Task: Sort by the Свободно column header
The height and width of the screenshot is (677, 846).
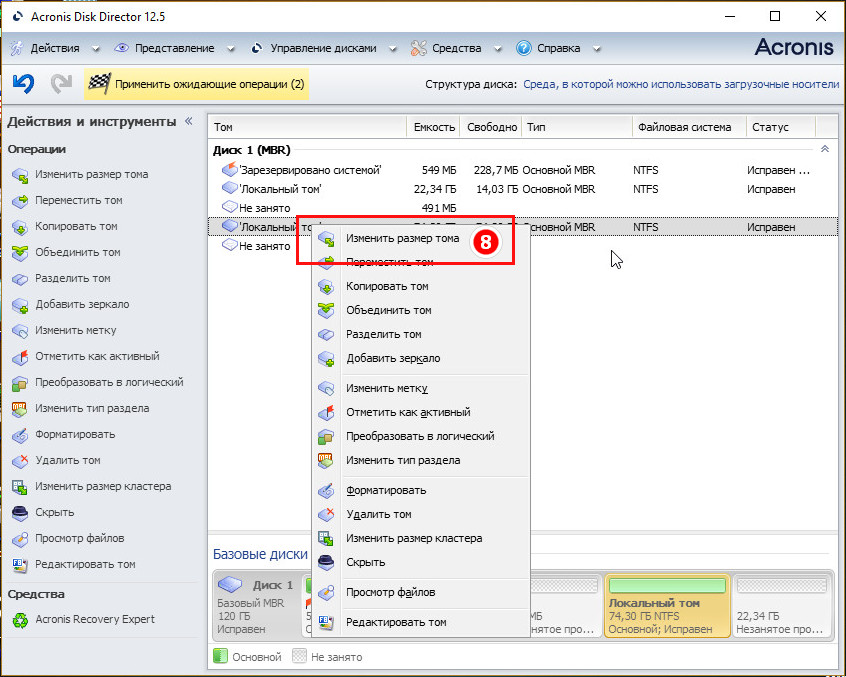Action: click(x=491, y=127)
